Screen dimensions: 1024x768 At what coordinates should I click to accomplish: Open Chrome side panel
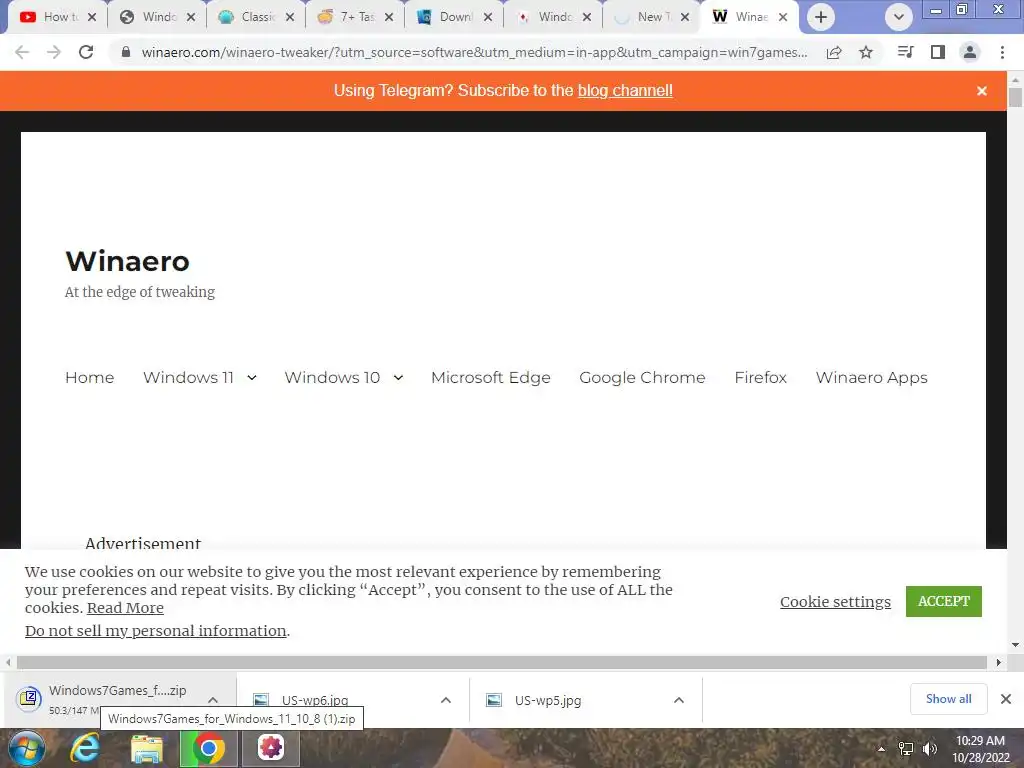[x=938, y=52]
